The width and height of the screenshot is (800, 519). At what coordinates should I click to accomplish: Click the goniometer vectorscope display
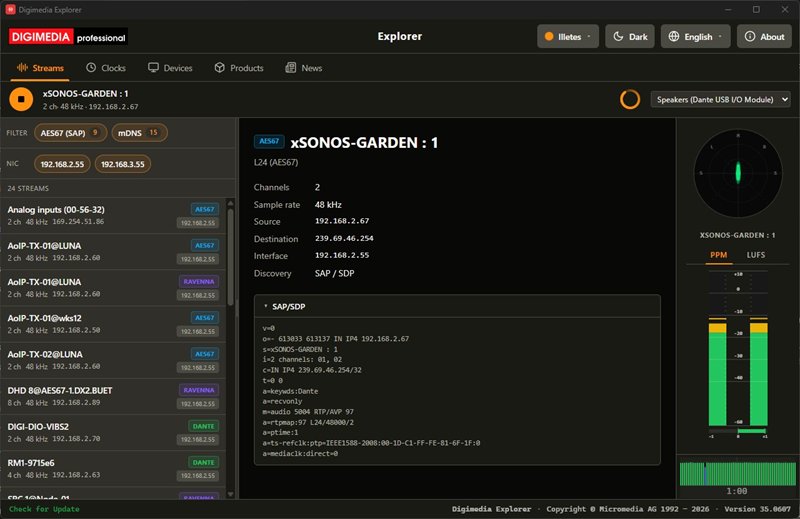(x=738, y=173)
